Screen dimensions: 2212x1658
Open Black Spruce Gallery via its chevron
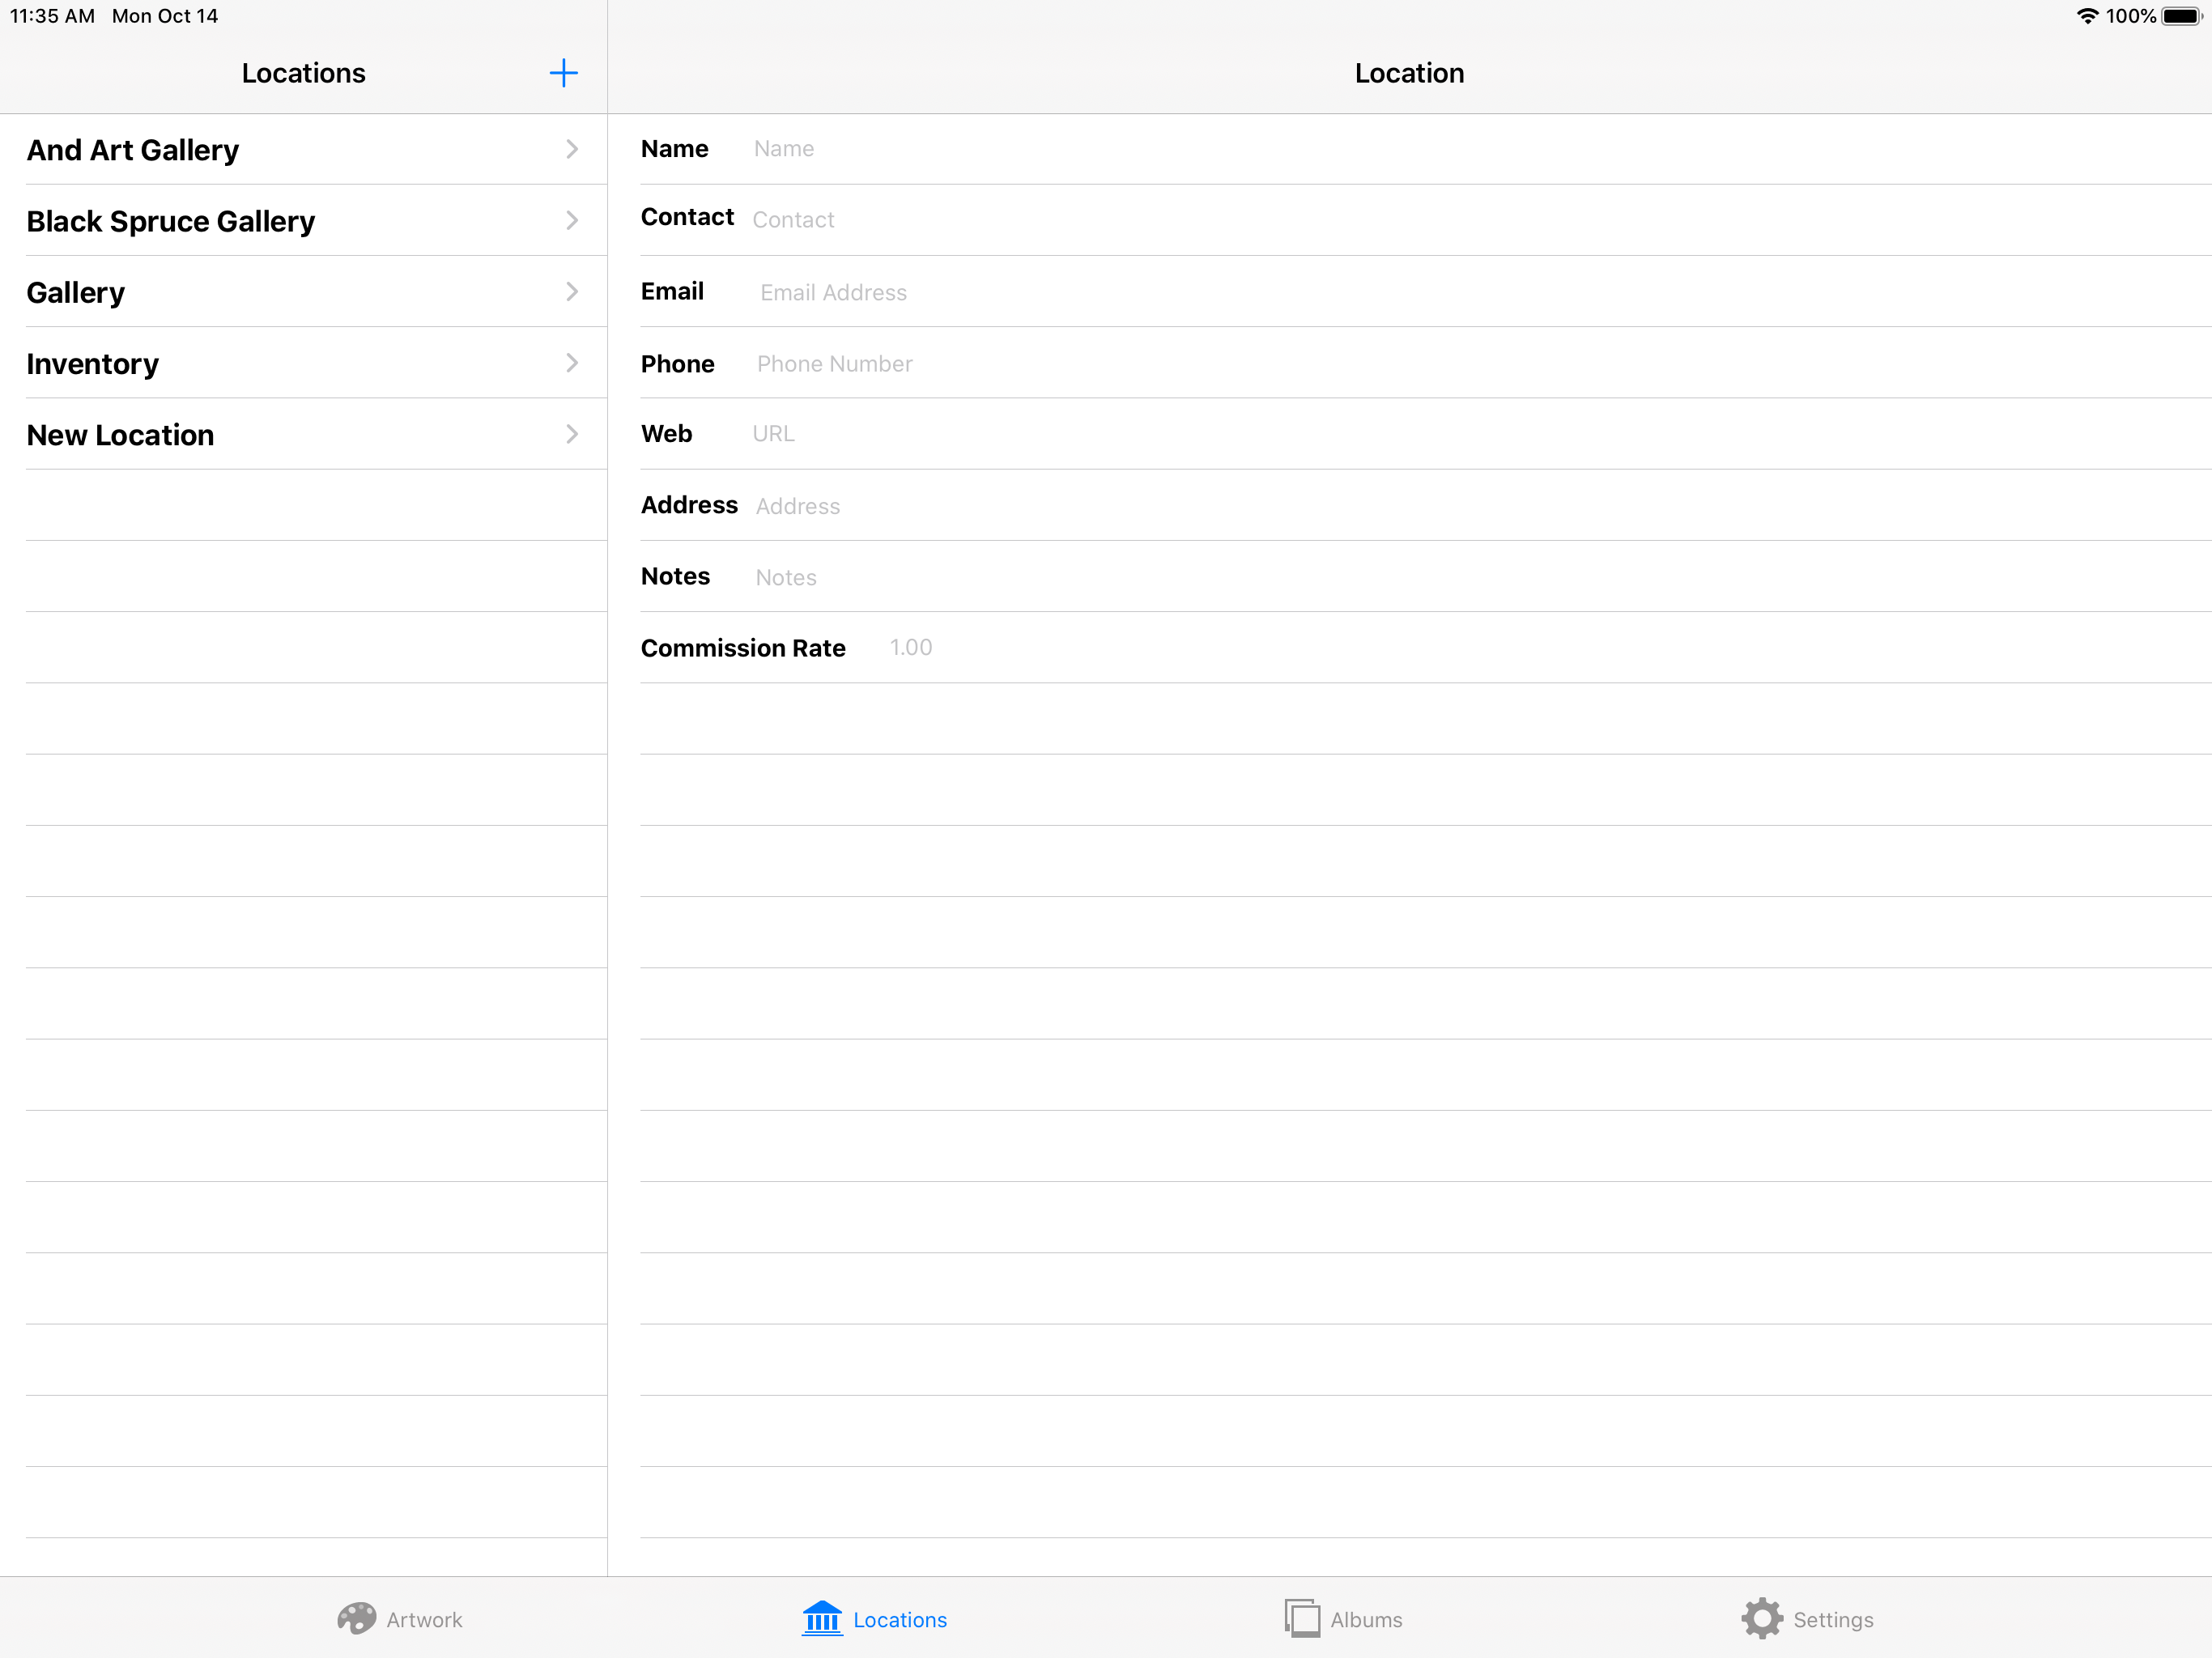click(572, 221)
